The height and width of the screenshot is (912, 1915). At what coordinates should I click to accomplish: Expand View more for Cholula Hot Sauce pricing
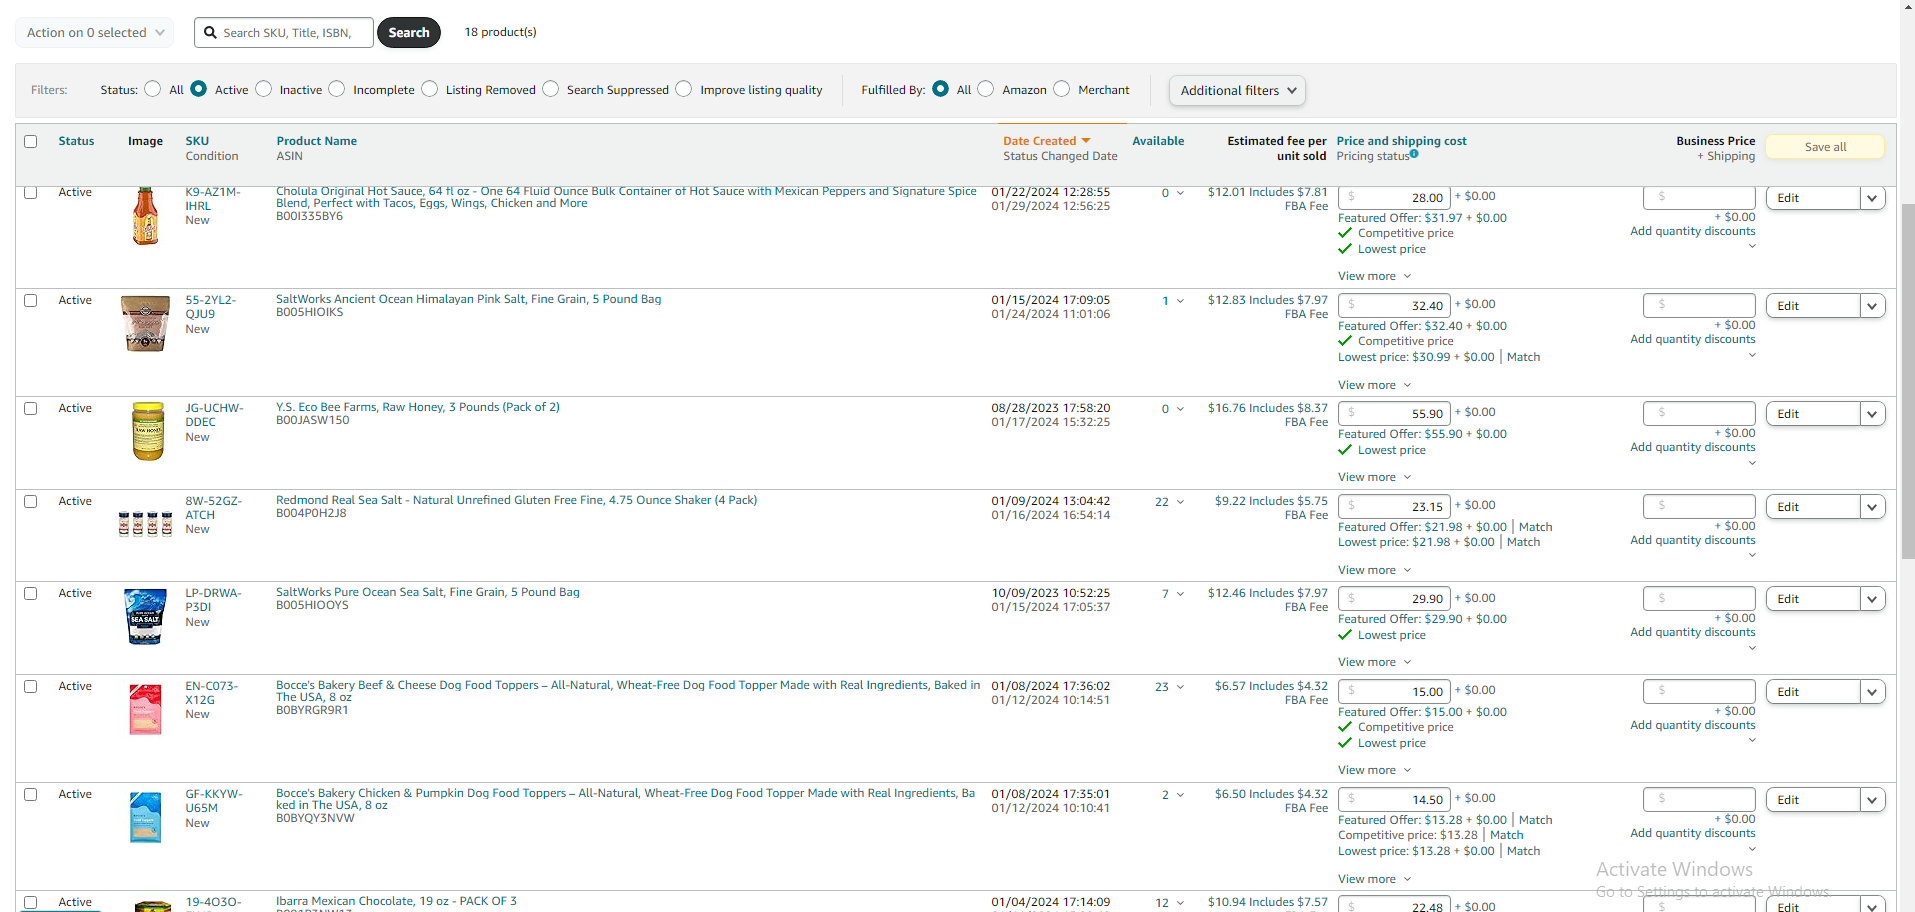[x=1375, y=276]
